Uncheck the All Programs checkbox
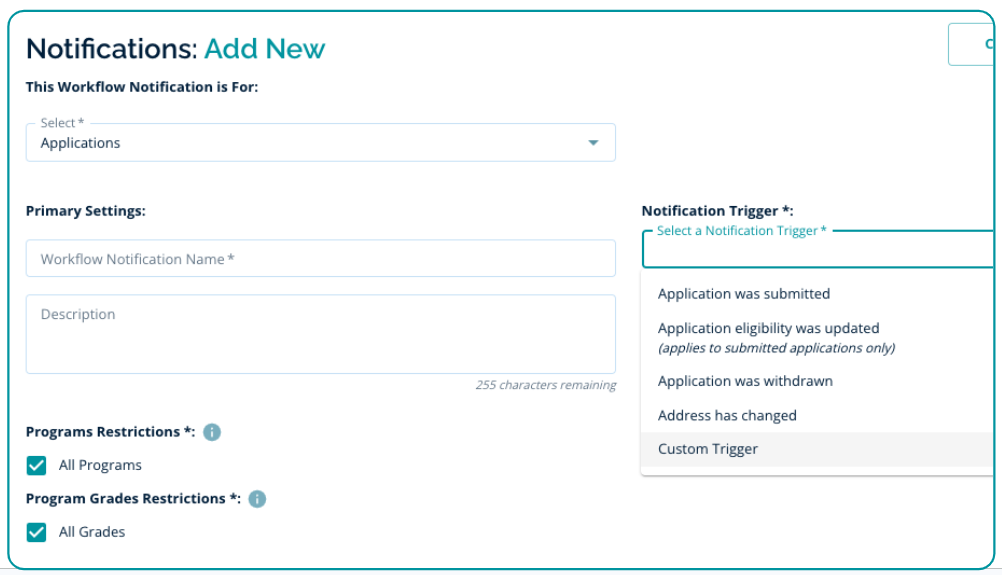The width and height of the screenshot is (1002, 575). tap(36, 465)
